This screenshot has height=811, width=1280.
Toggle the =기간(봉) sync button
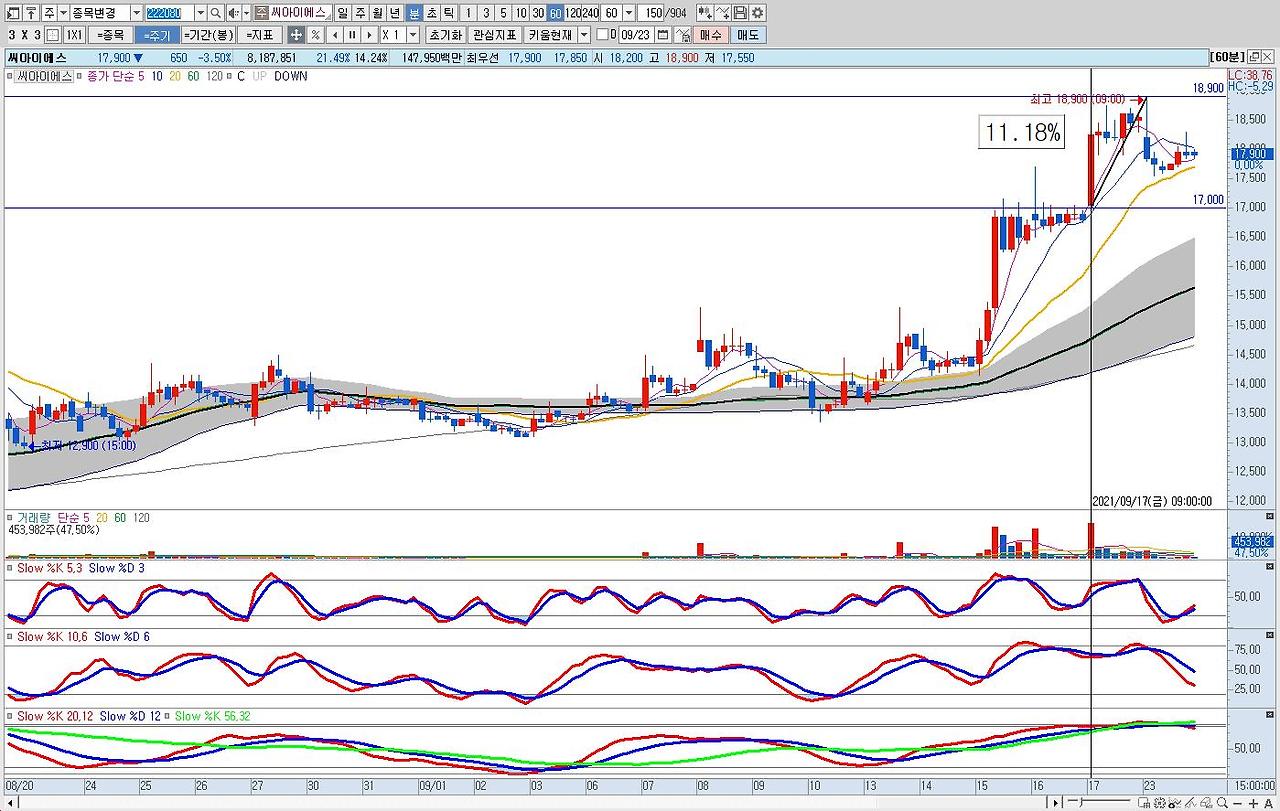[209, 35]
